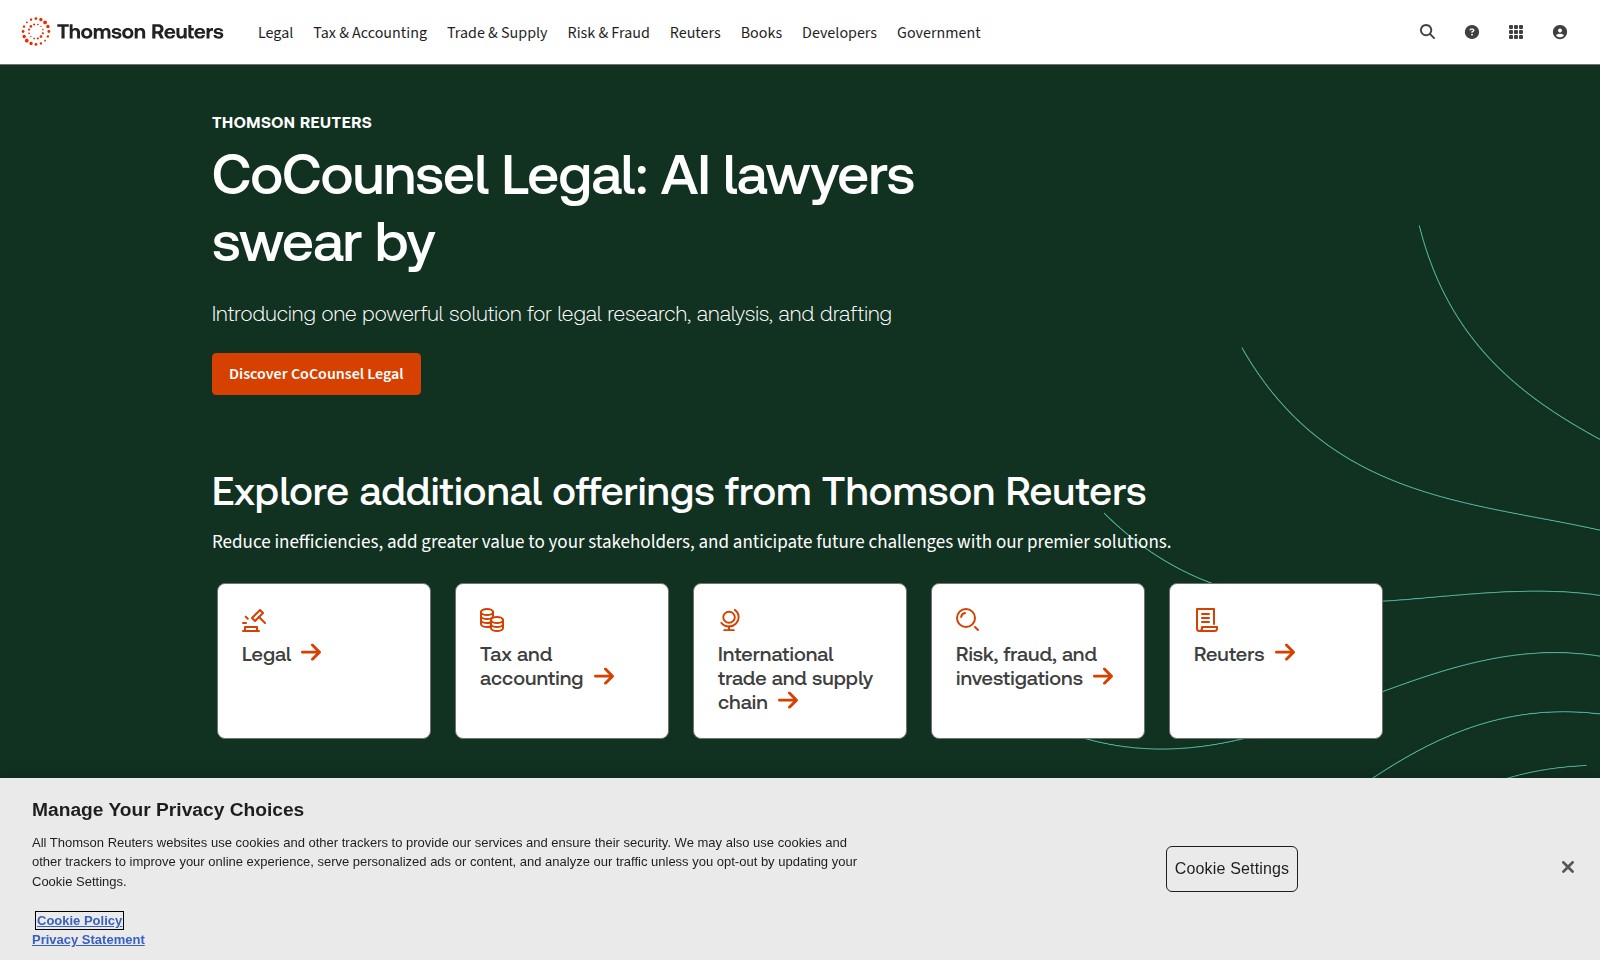Click the arrow beside Legal card title
This screenshot has height=960, width=1600.
pyautogui.click(x=311, y=653)
